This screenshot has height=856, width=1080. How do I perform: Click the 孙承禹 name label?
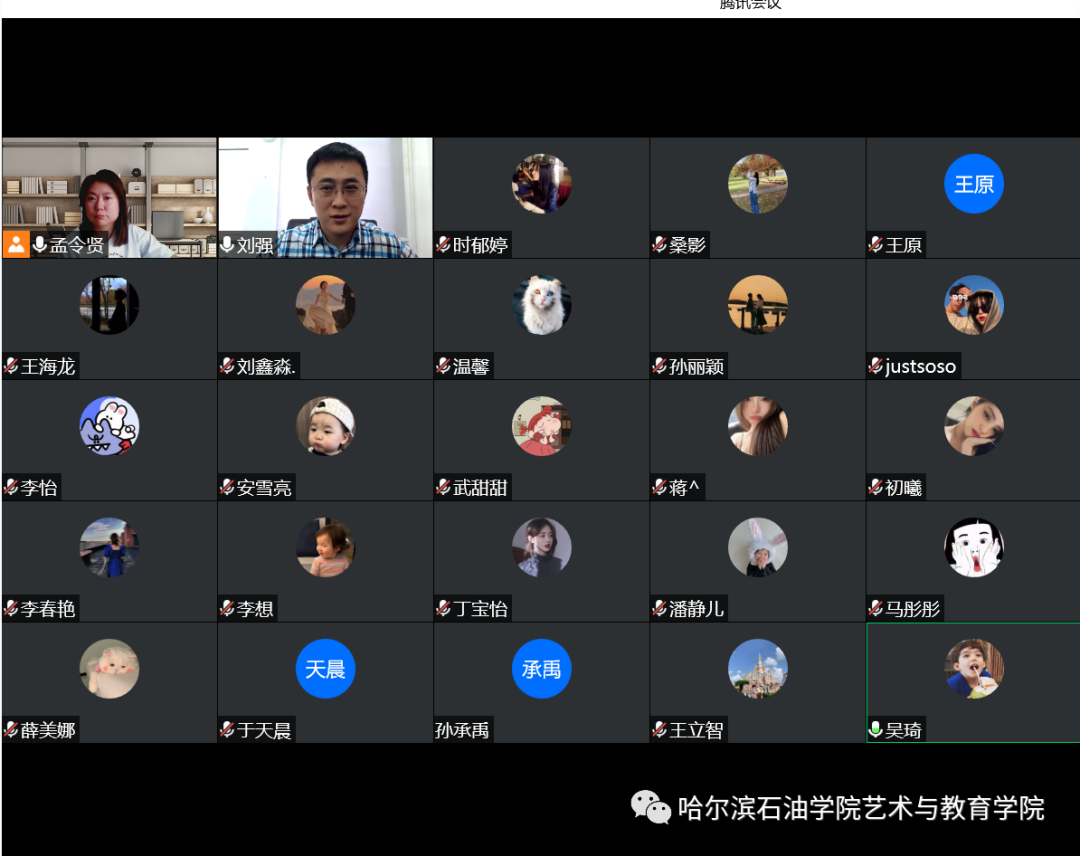tap(462, 731)
